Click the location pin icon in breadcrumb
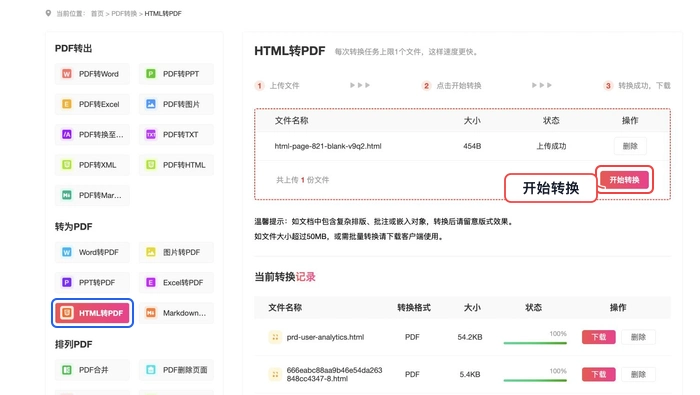Image resolution: width=700 pixels, height=395 pixels. [48, 13]
